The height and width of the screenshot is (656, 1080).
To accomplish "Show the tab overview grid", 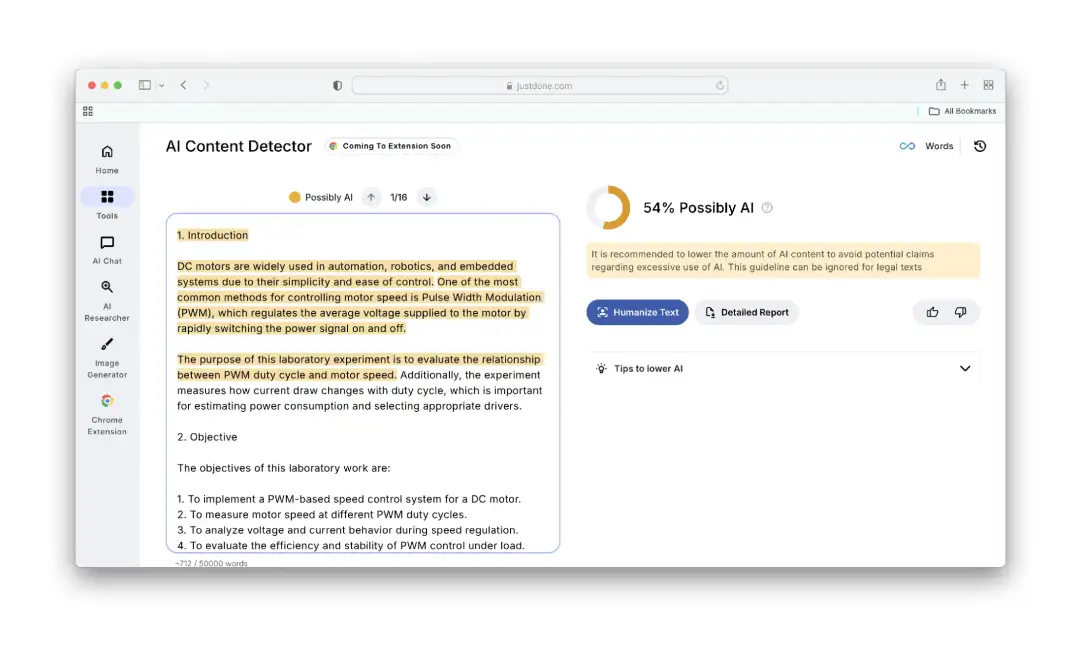I will pos(988,85).
